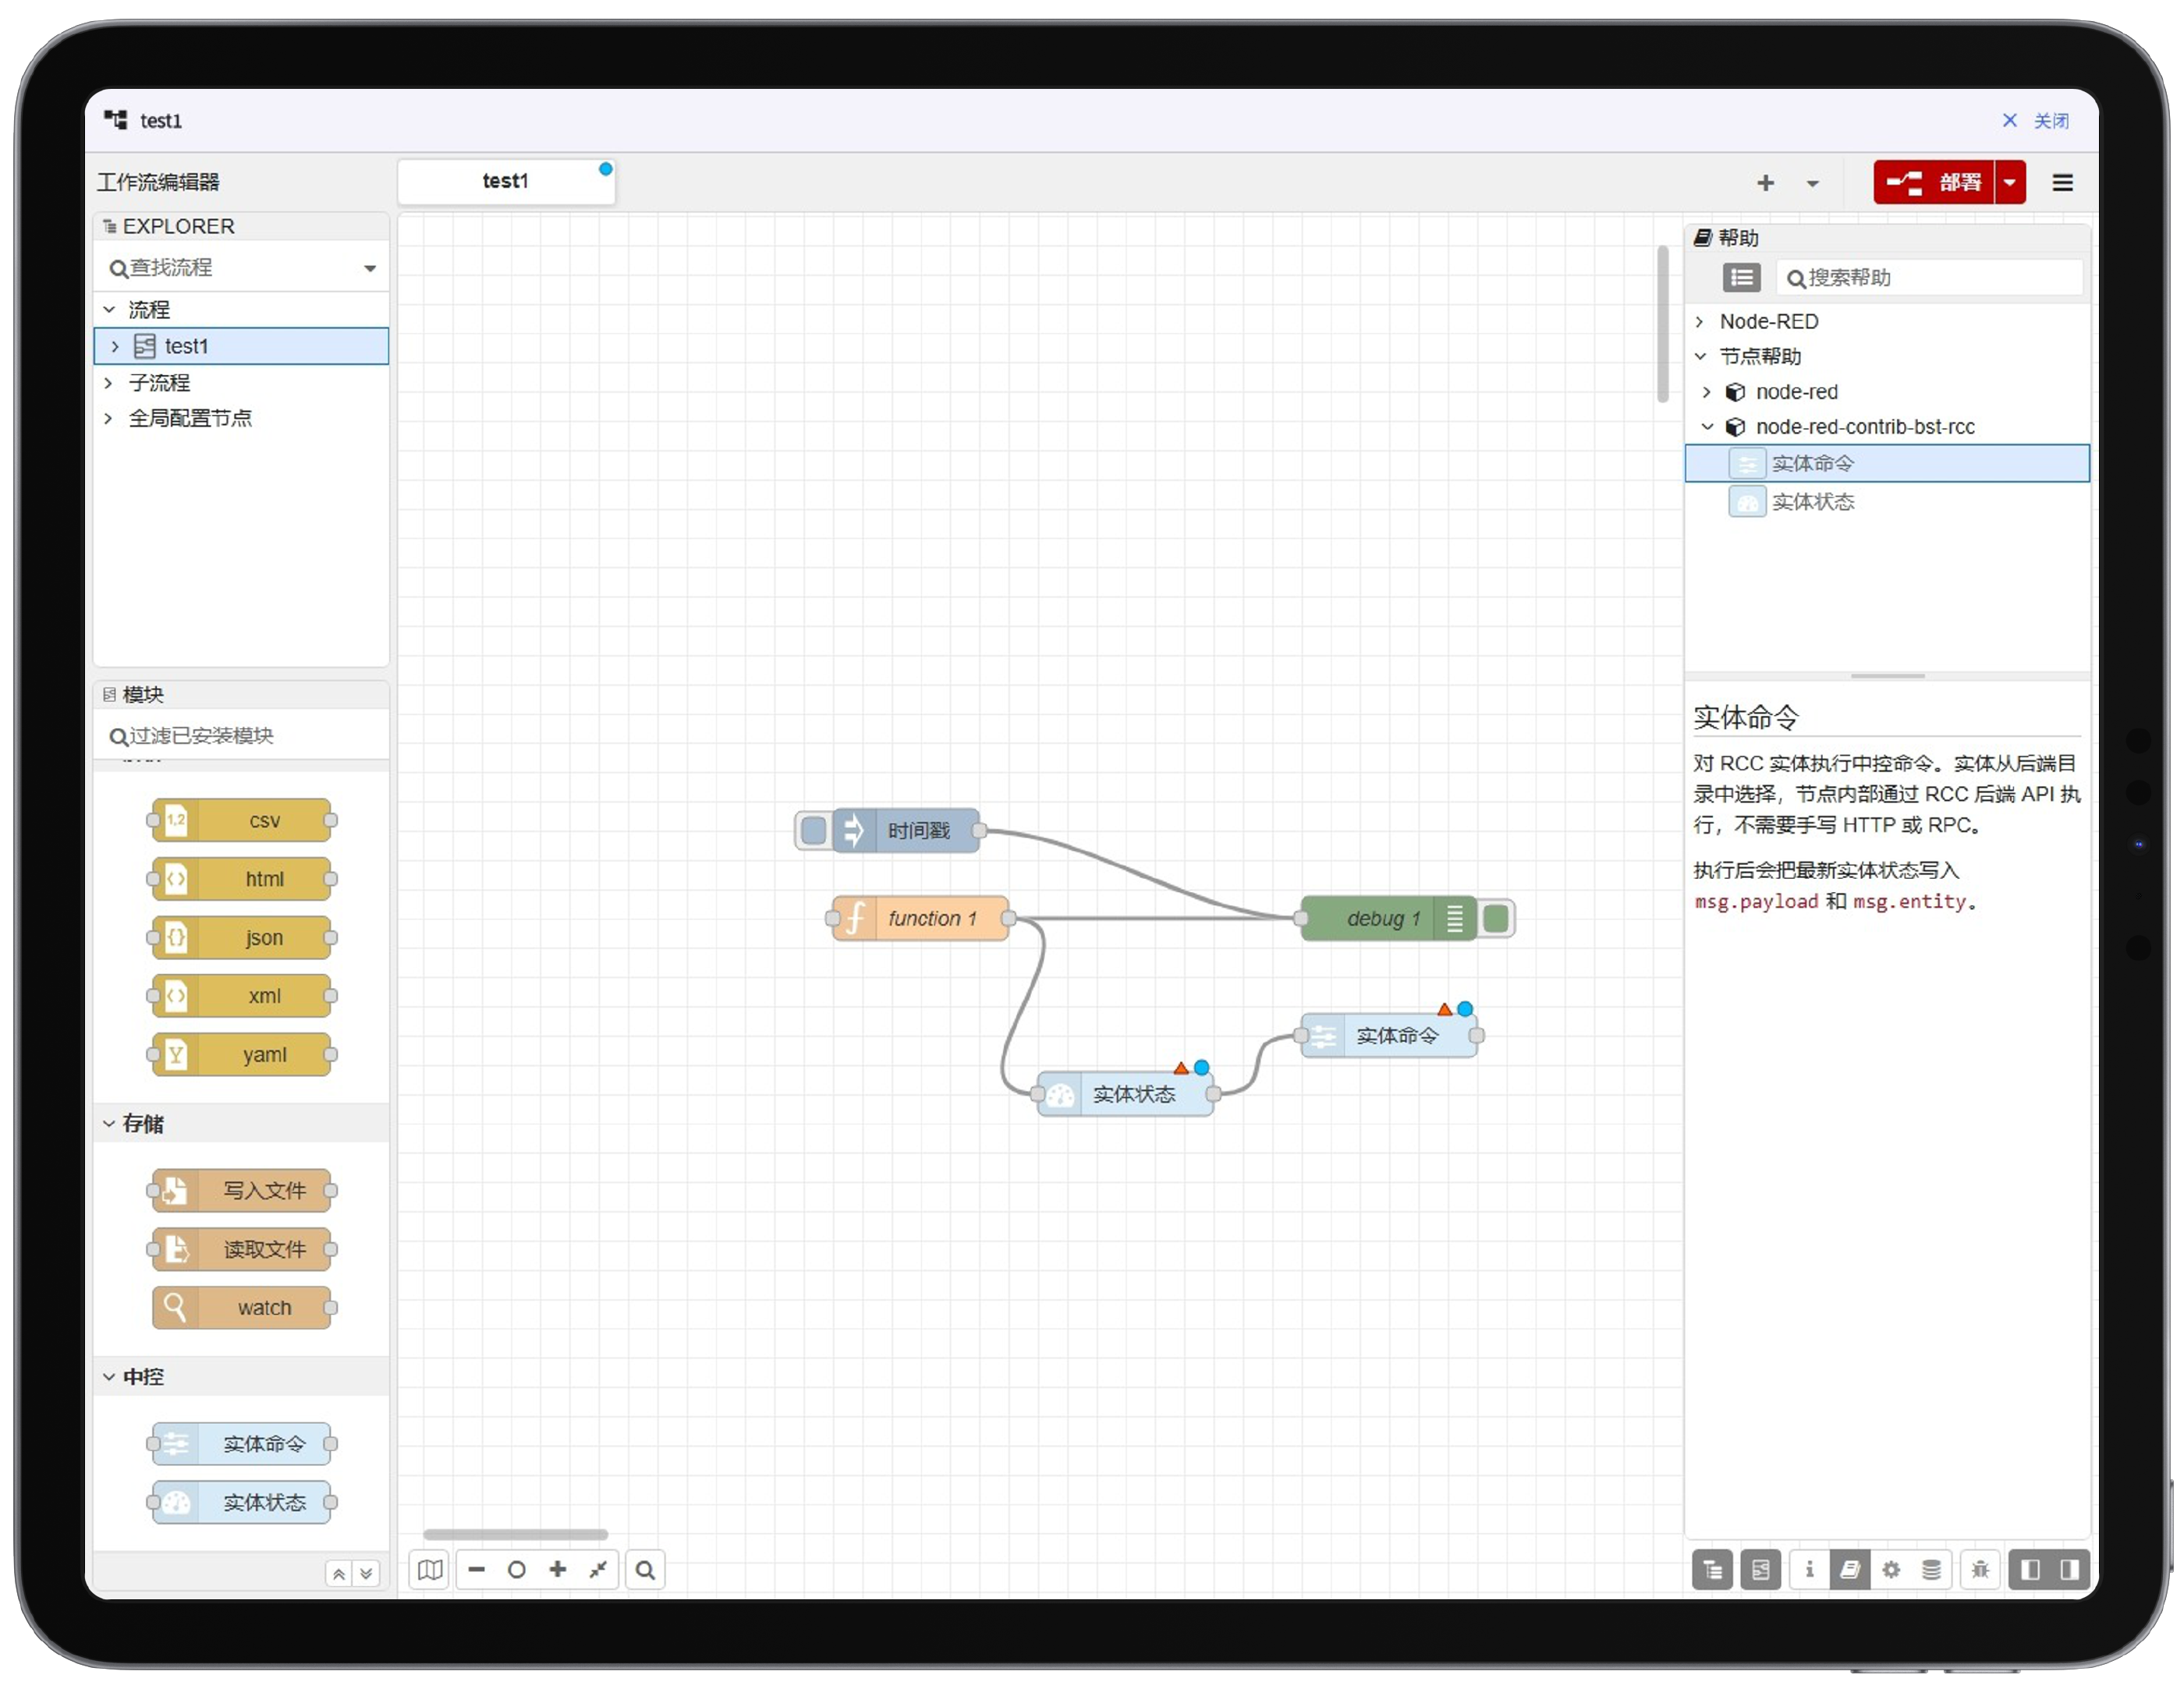Open the debug messages bug icon
2184x1689 pixels.
[x=1980, y=1569]
